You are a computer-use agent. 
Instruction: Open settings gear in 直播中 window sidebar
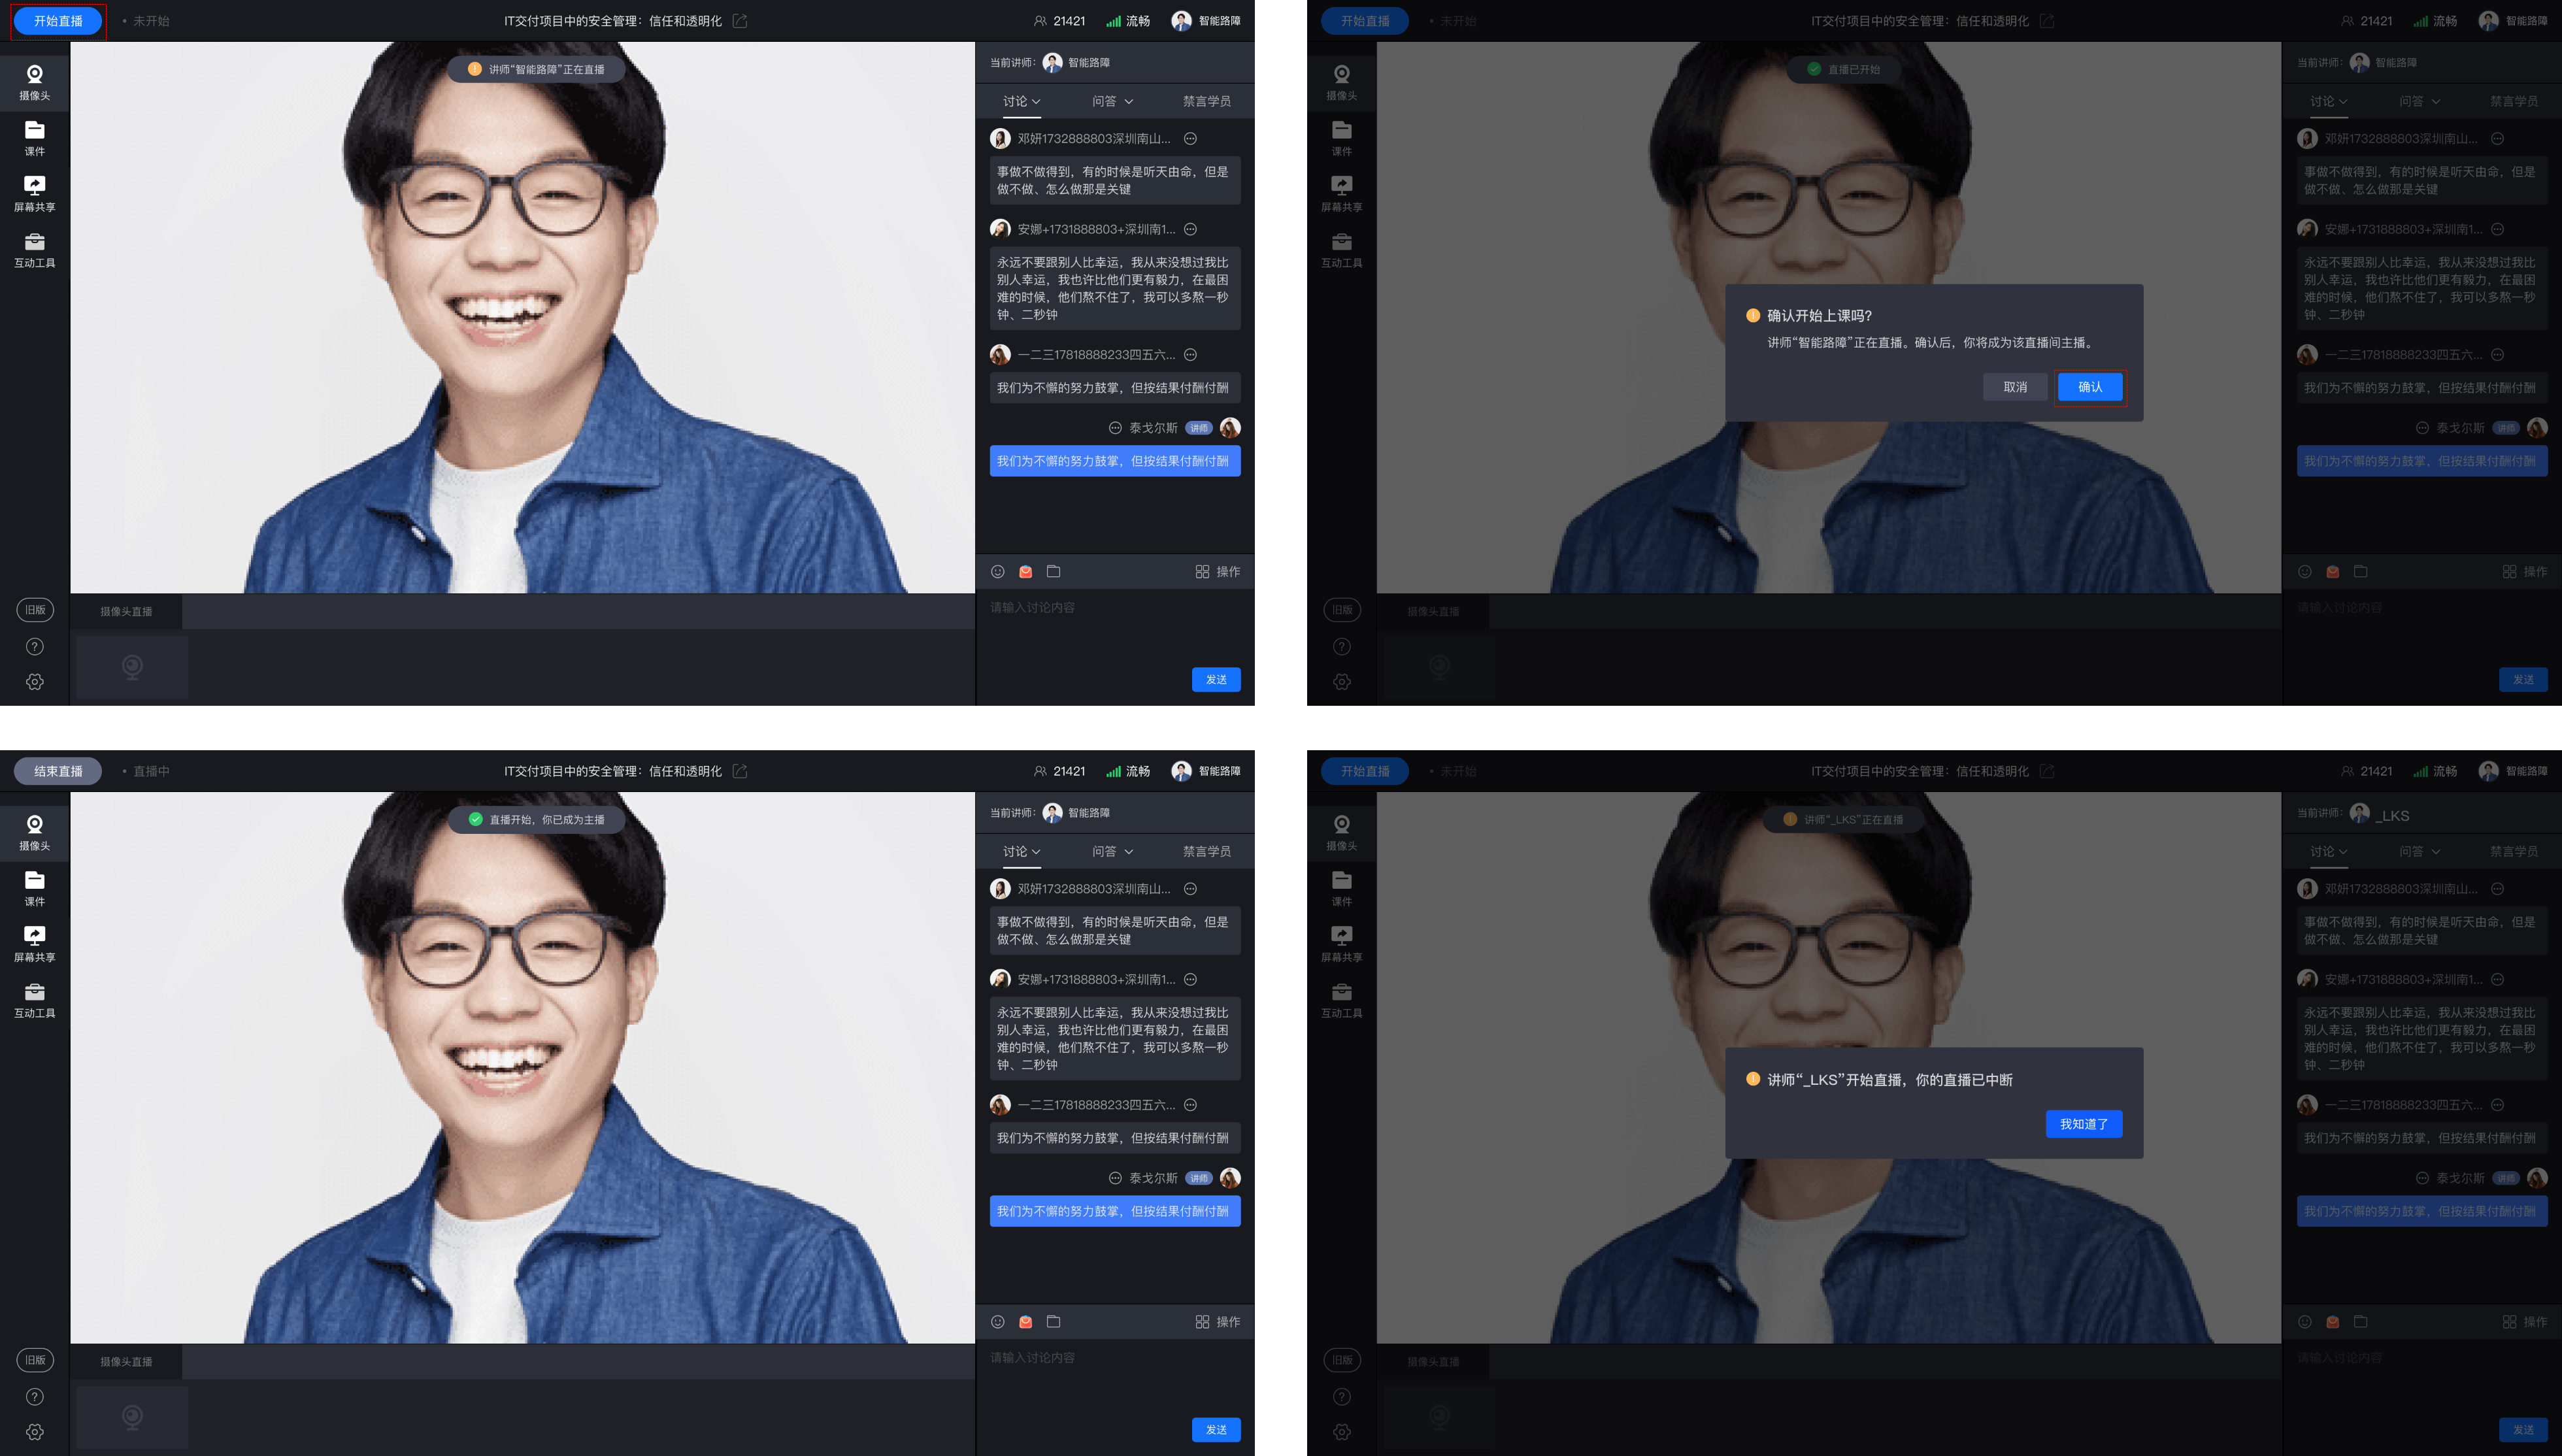point(34,1432)
